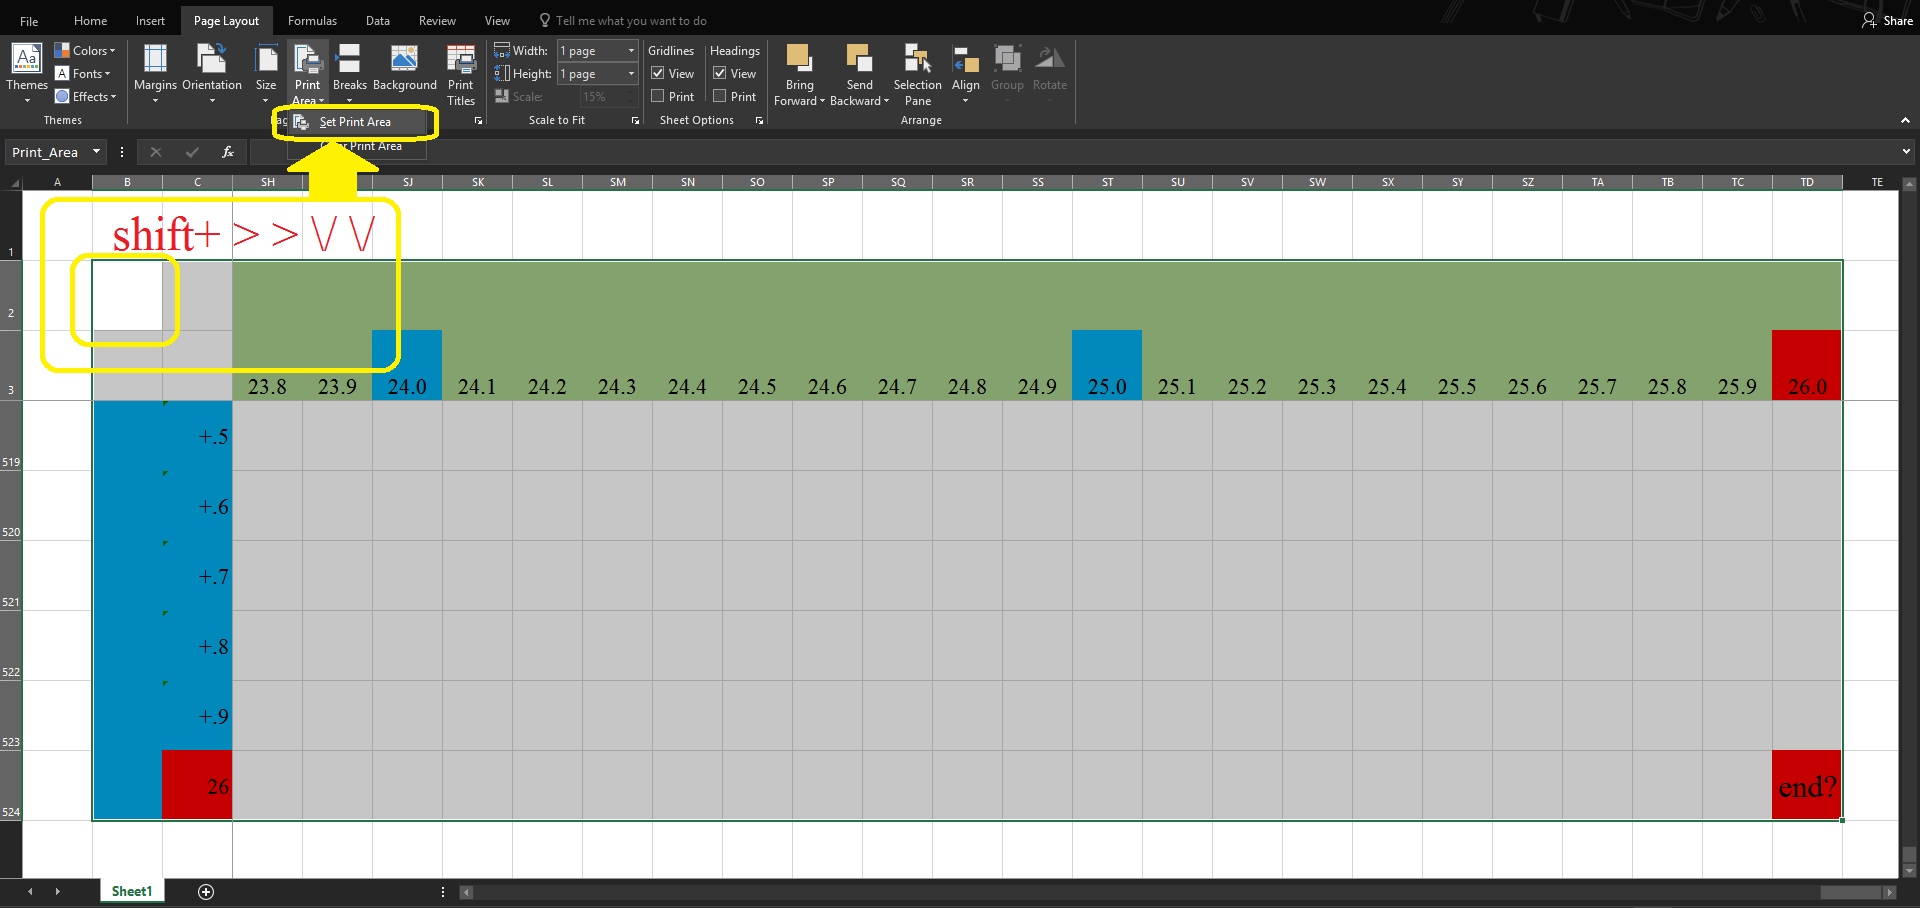
Task: Expand the Send Backward dropdown arrow
Action: click(886, 101)
